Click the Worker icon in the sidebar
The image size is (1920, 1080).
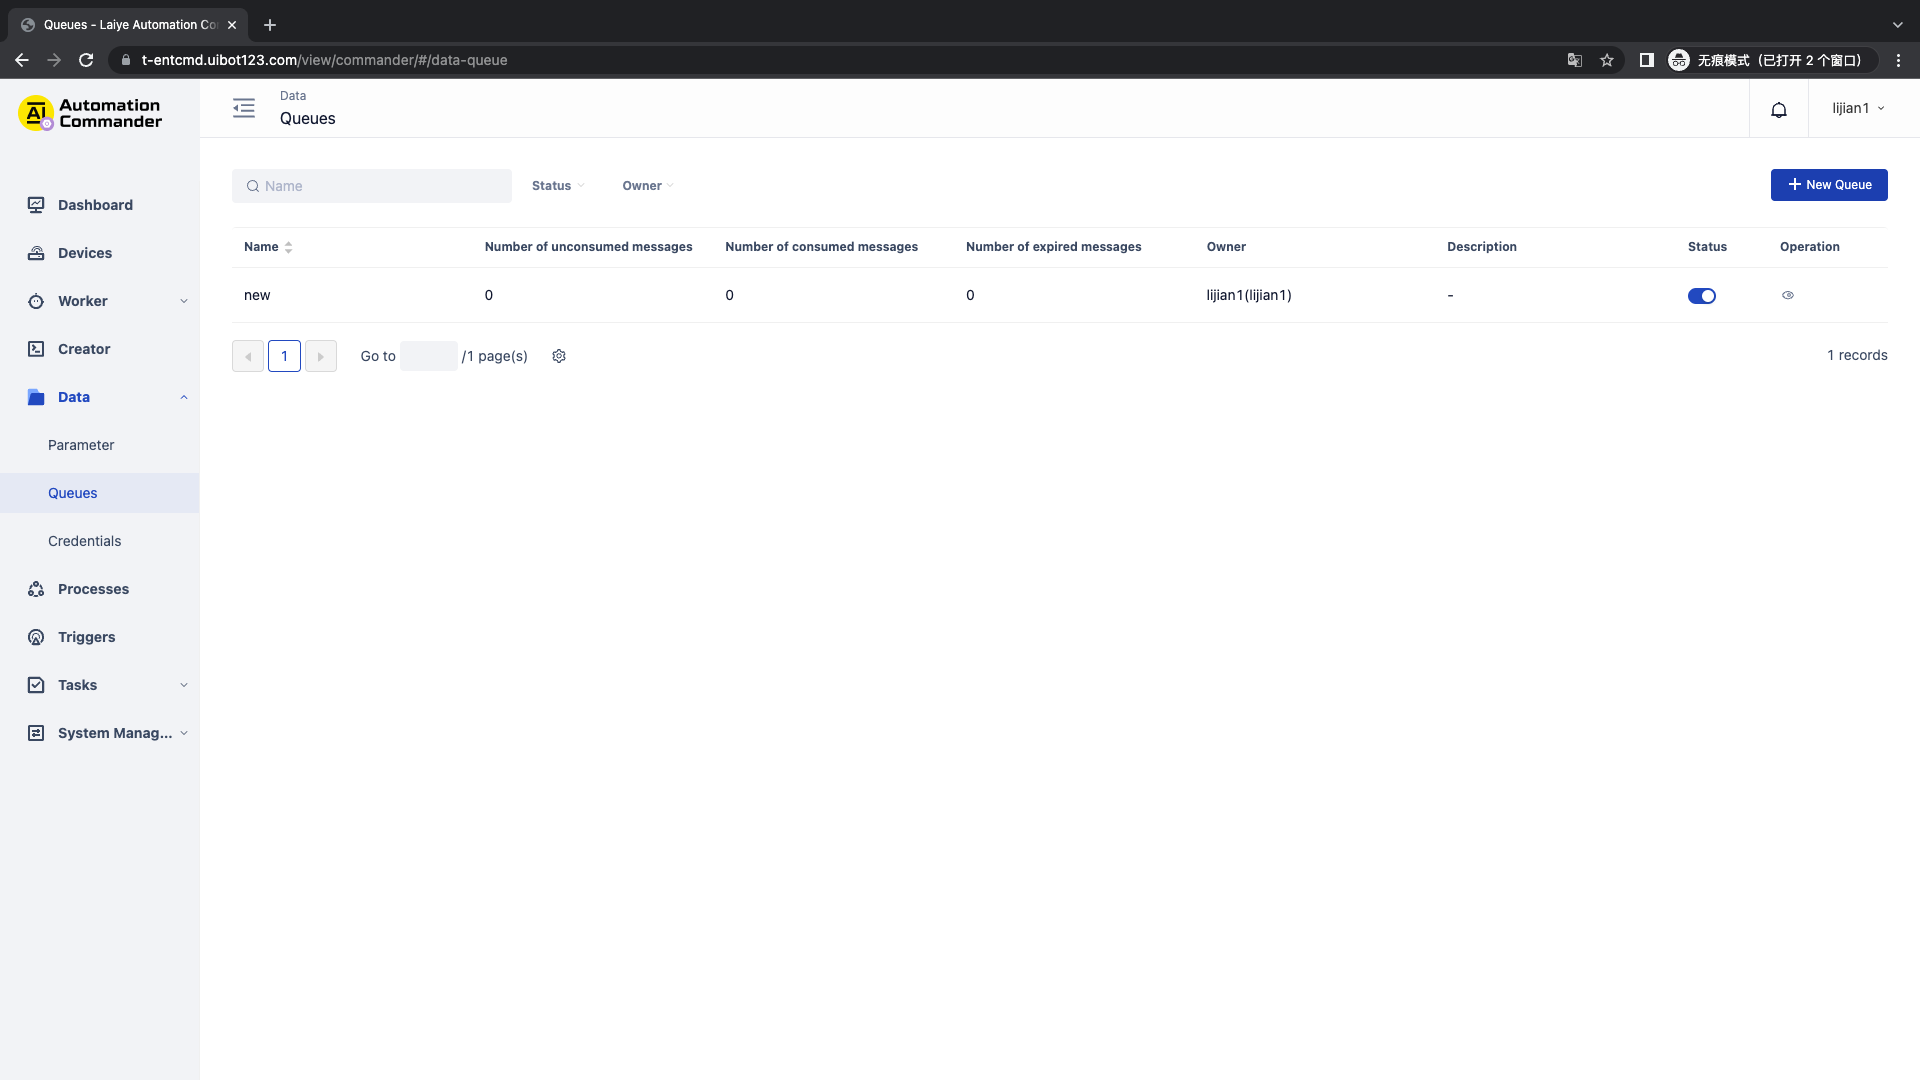tap(36, 301)
